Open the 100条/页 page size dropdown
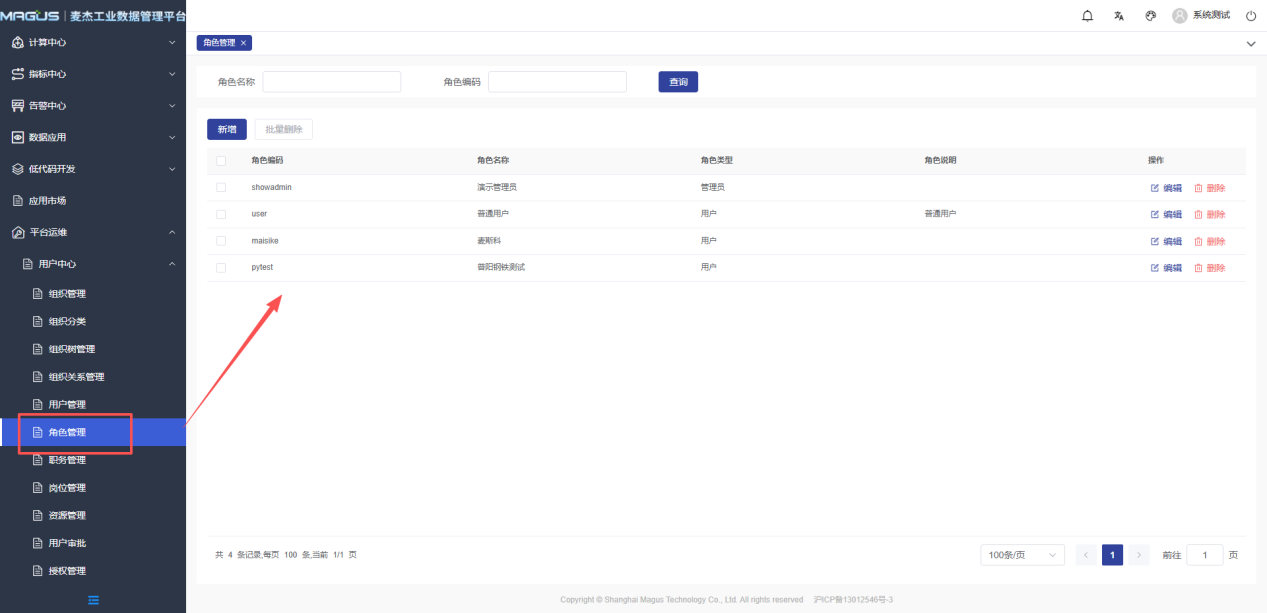This screenshot has width=1267, height=613. coord(1022,555)
